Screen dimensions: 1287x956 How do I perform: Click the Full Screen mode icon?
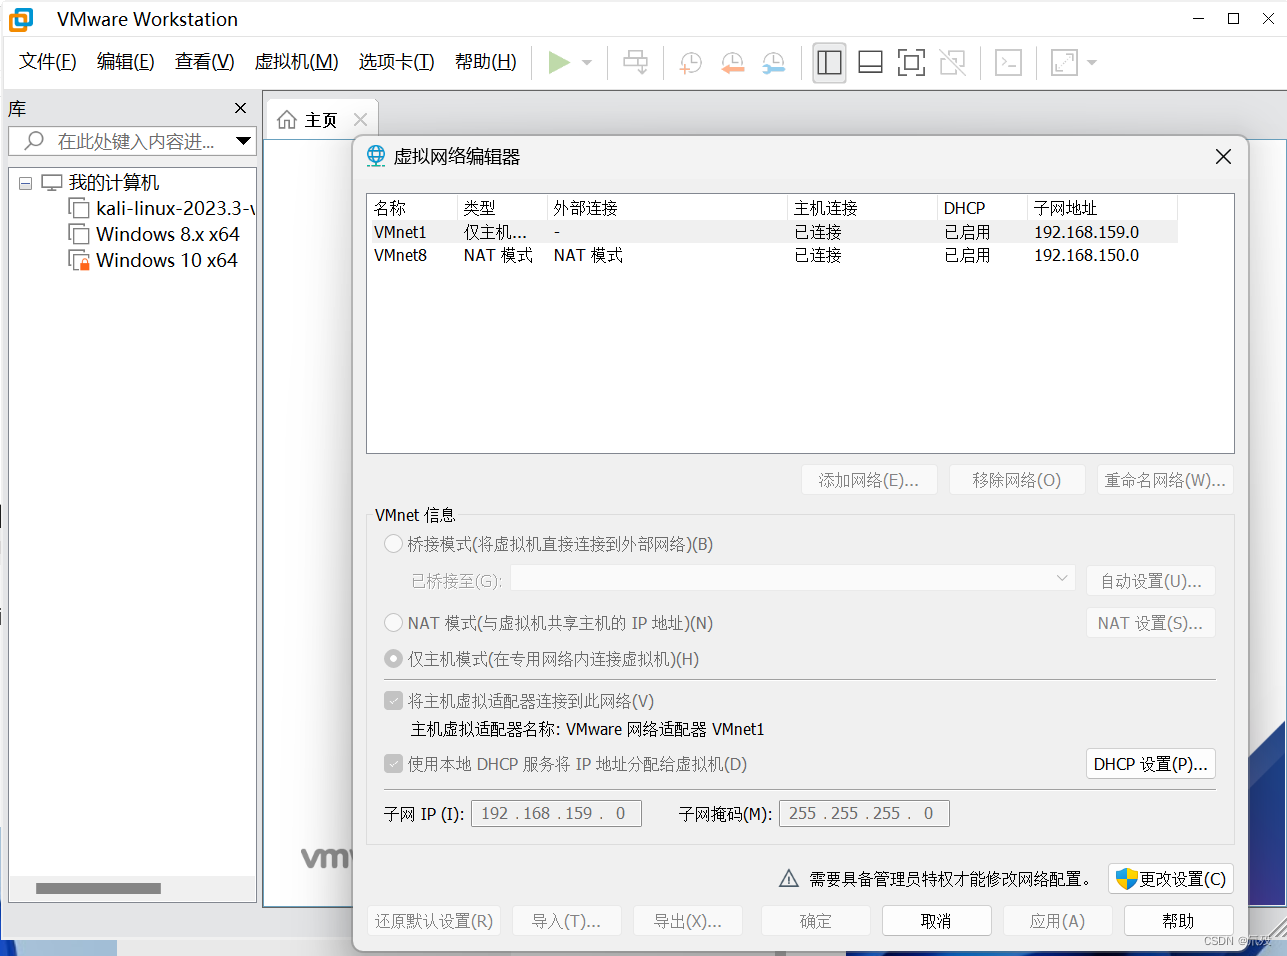click(911, 63)
